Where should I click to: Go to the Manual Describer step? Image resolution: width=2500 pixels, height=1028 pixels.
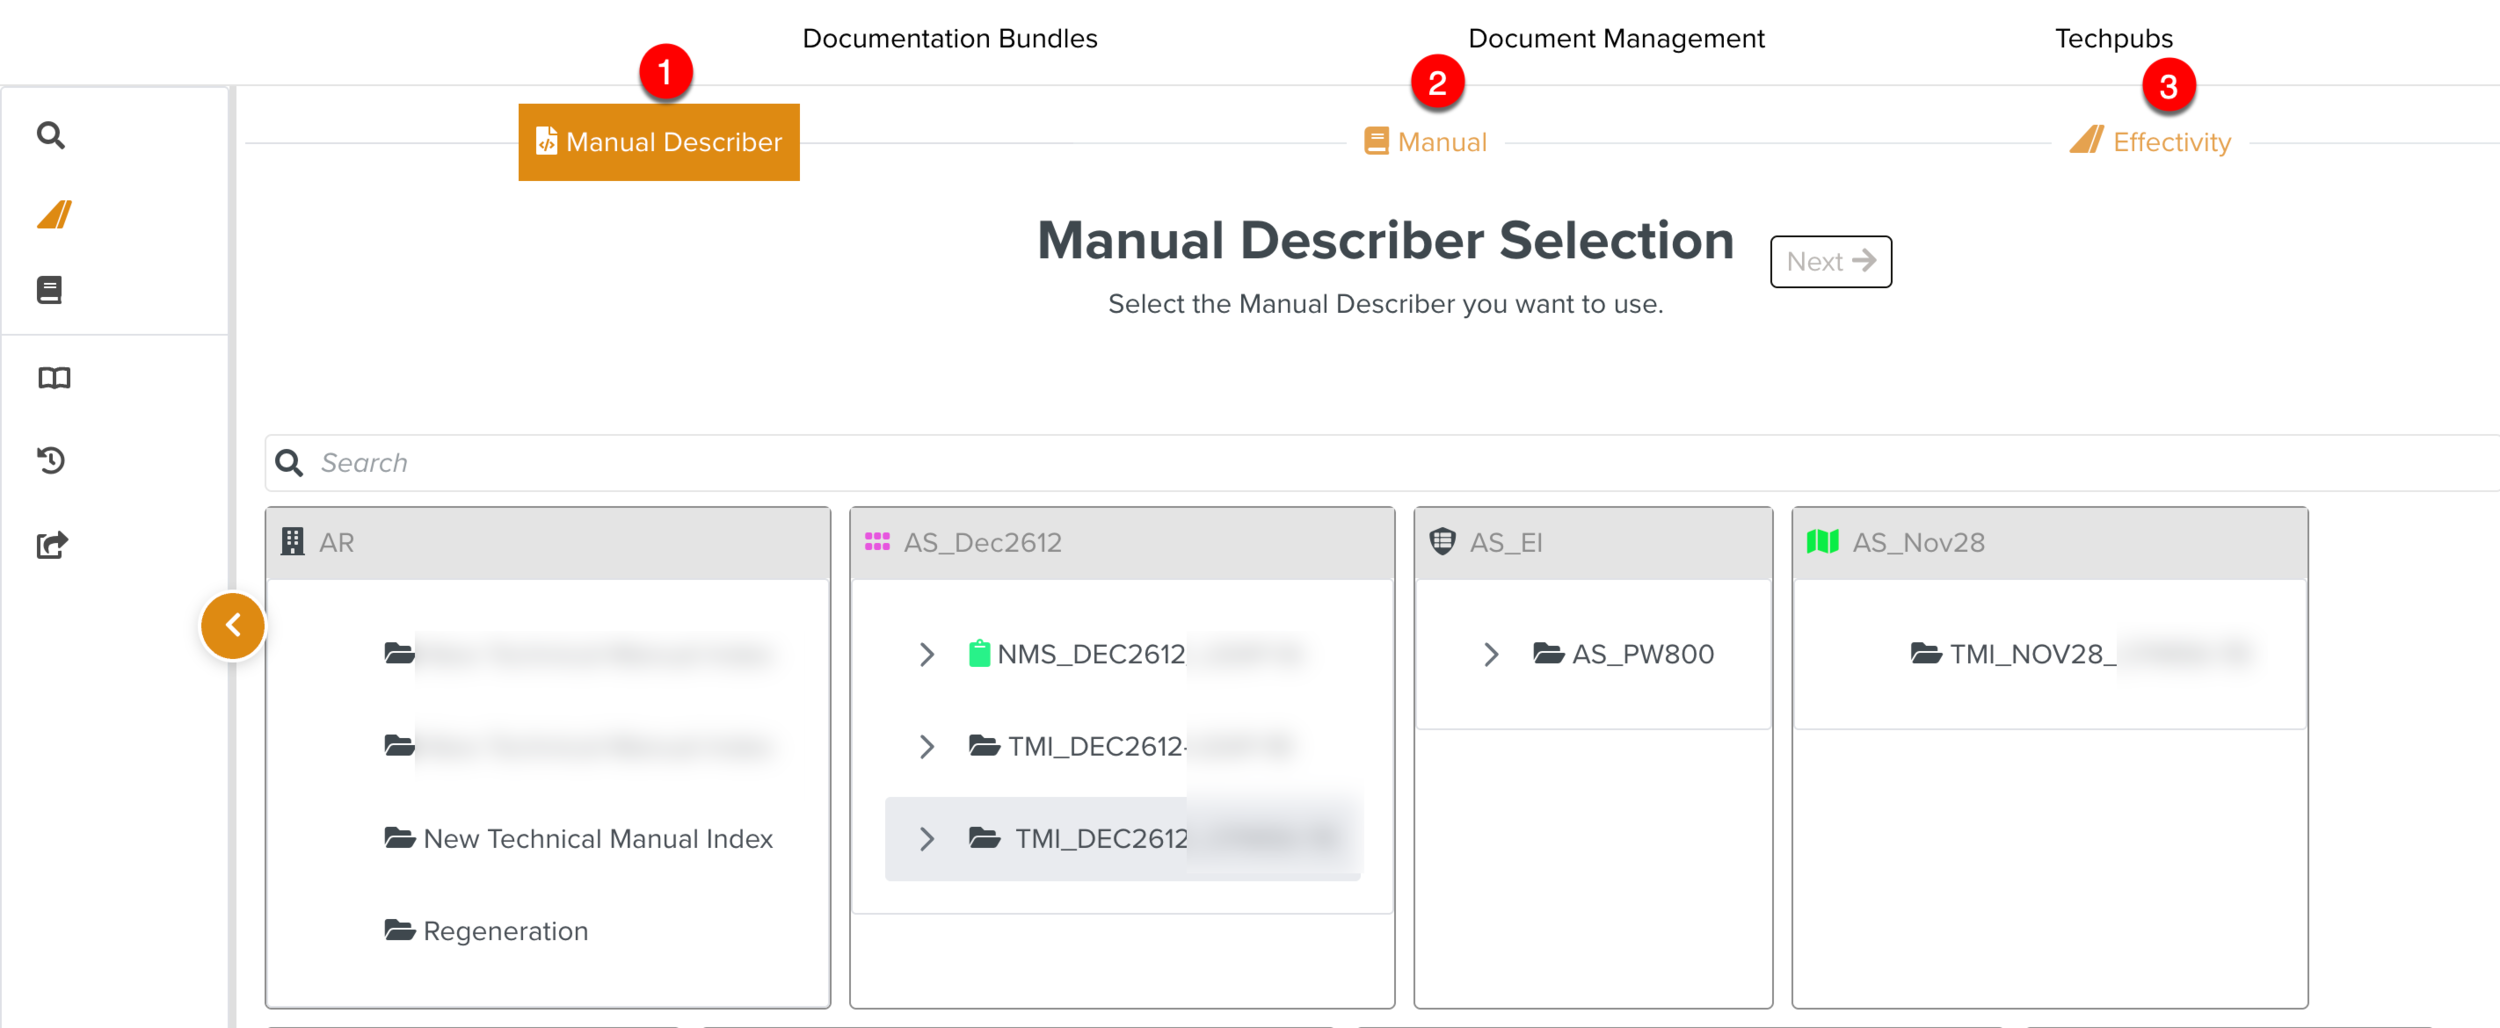click(659, 142)
